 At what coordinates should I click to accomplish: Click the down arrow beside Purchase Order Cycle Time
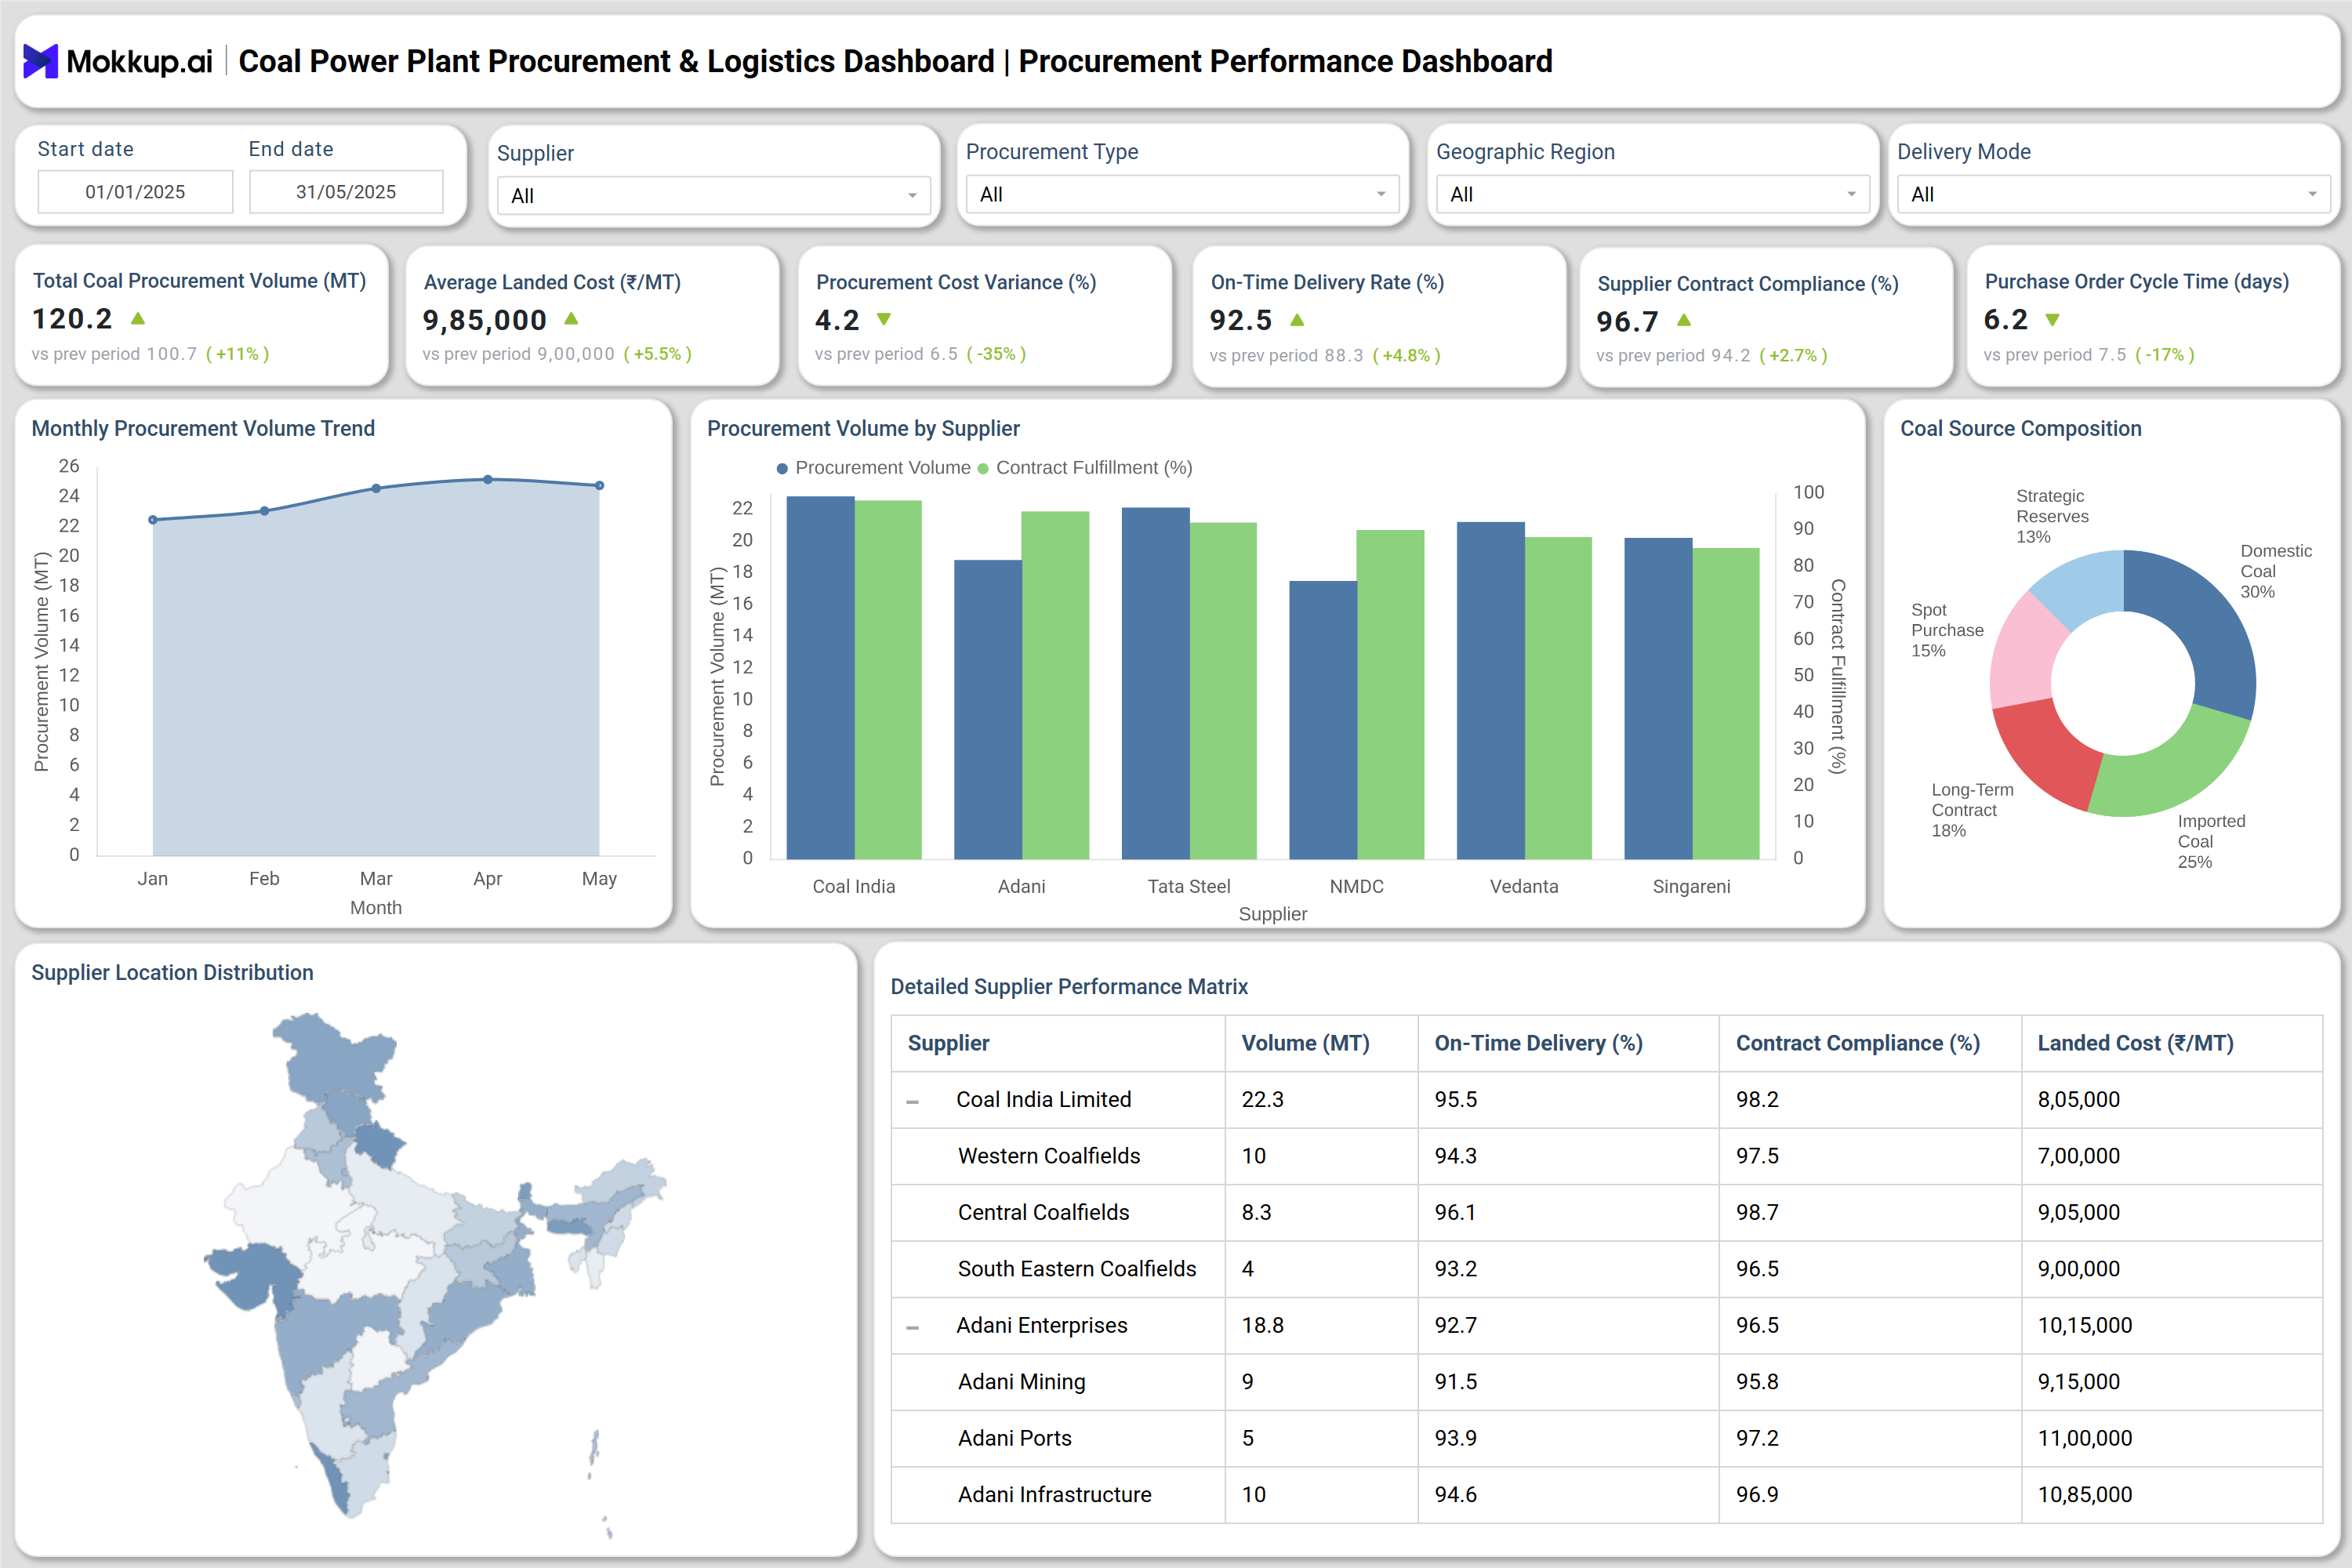(2053, 320)
